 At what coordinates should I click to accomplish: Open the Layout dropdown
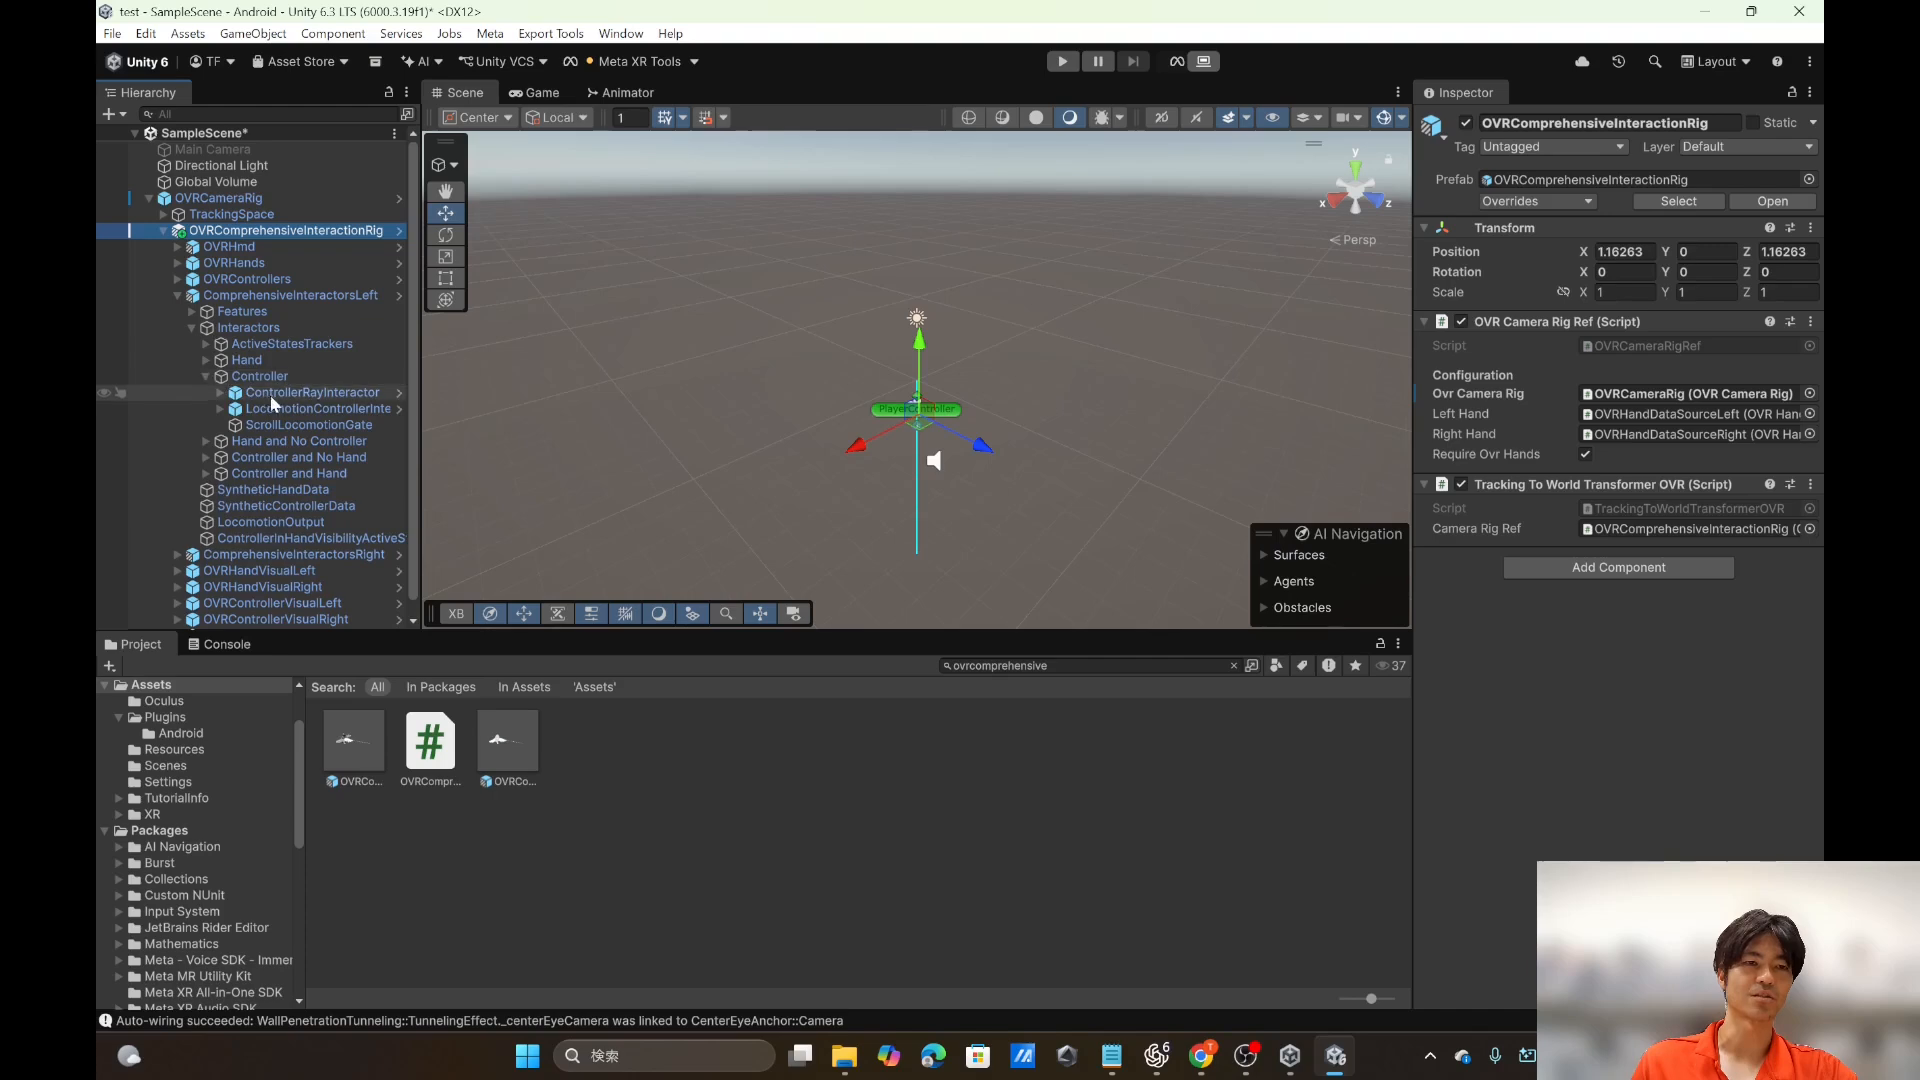tap(1716, 61)
